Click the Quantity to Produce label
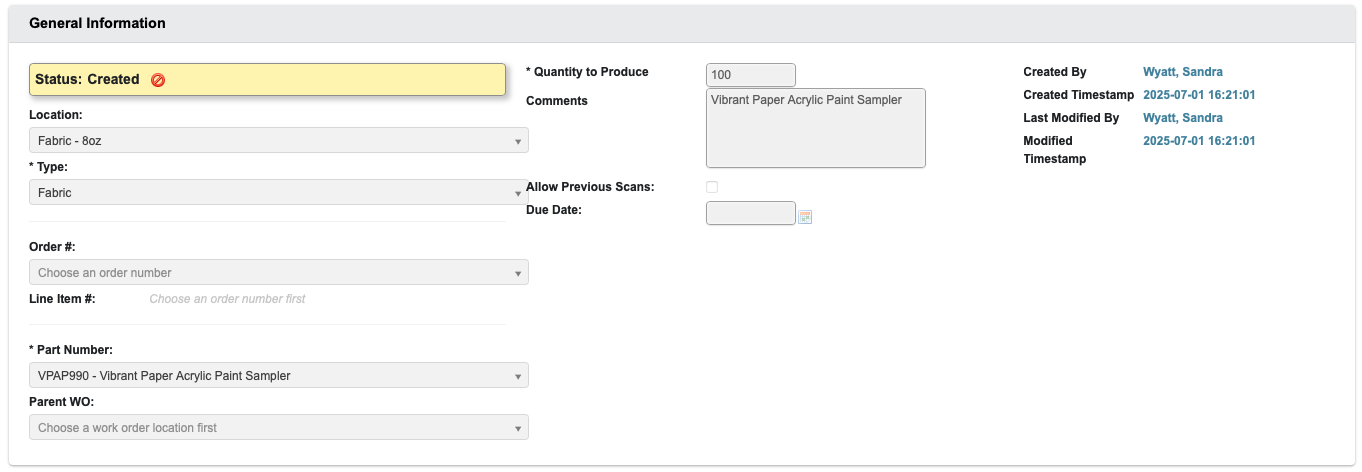The image size is (1362, 472). tap(587, 72)
